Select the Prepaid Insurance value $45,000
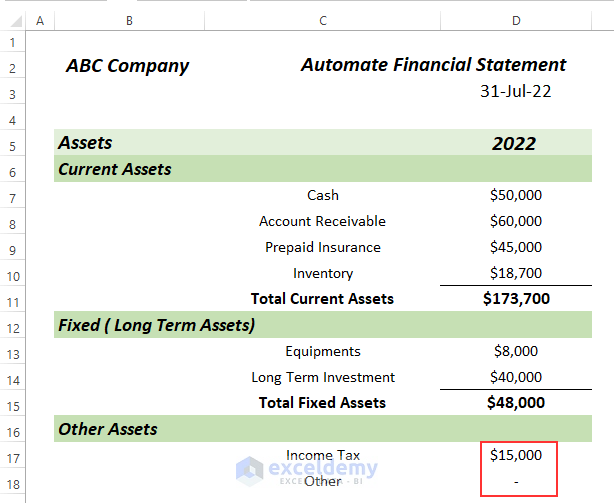 click(516, 247)
